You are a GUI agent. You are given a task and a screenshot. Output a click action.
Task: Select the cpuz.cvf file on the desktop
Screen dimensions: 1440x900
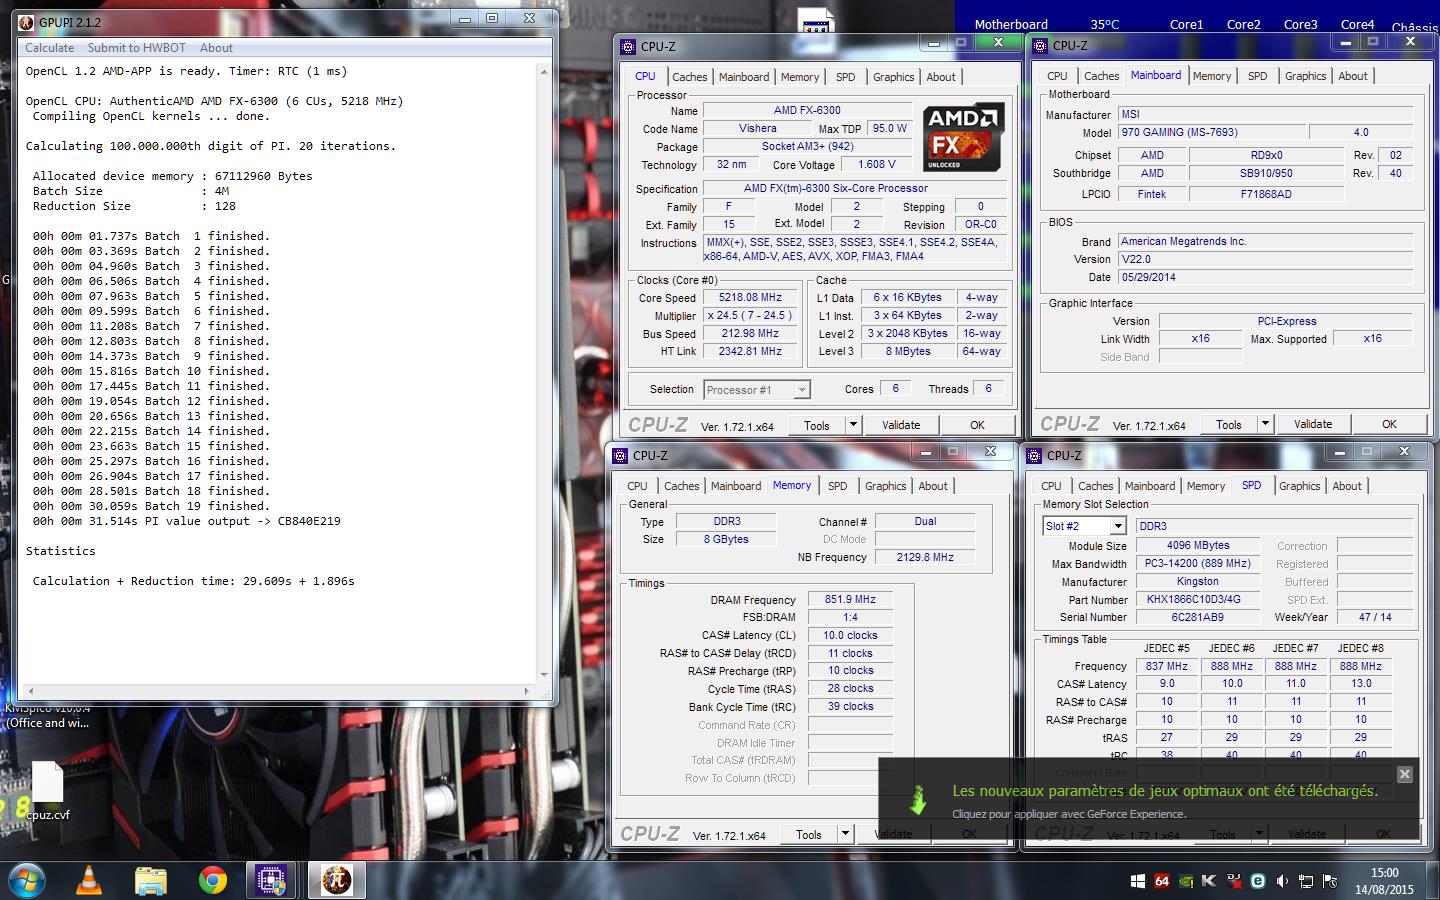point(48,790)
